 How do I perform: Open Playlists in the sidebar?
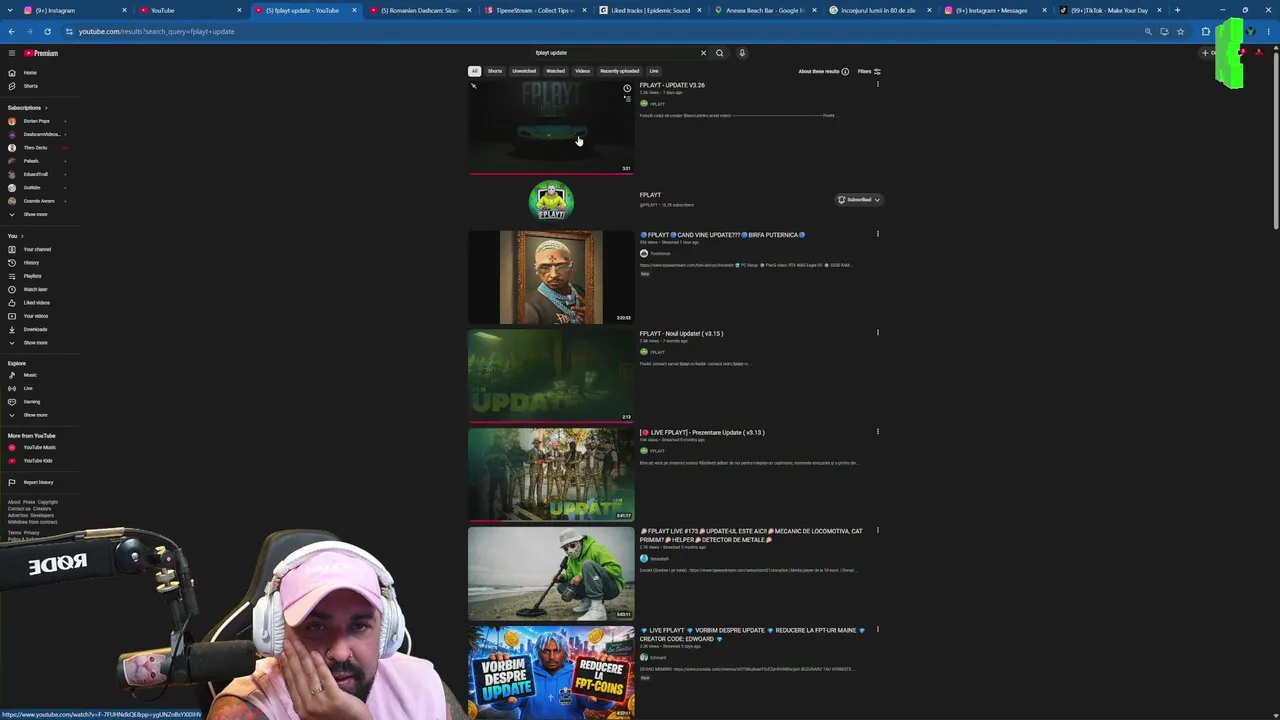32,276
